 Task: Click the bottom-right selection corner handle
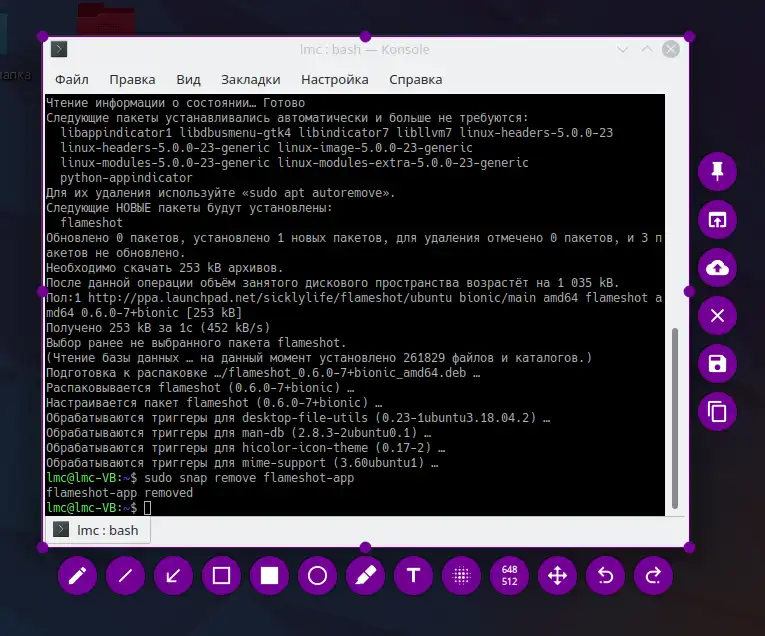689,547
